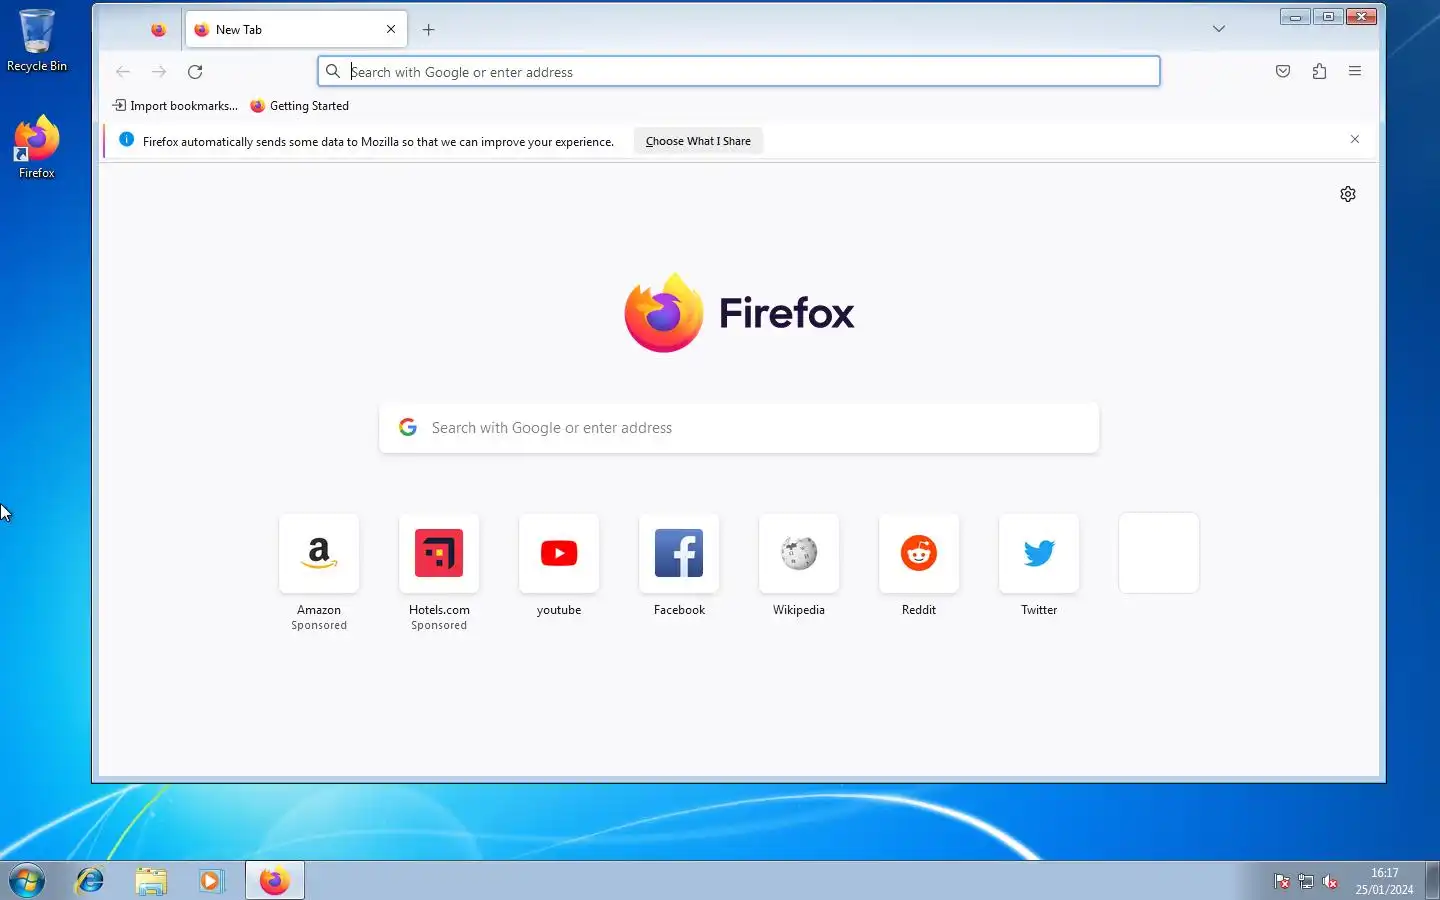The image size is (1440, 900).
Task: Open the Extensions puzzle icon
Action: 1319,71
